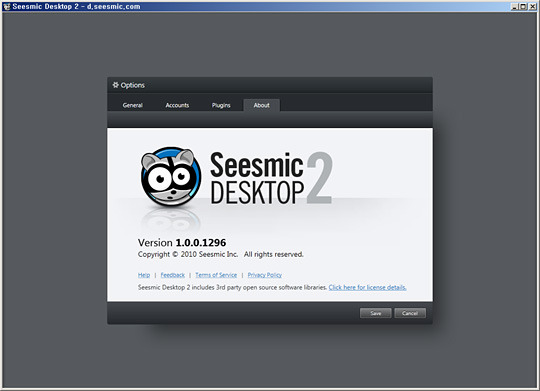Maximize the Seesmic Desktop 2 window
540x391 pixels.
[523, 6]
